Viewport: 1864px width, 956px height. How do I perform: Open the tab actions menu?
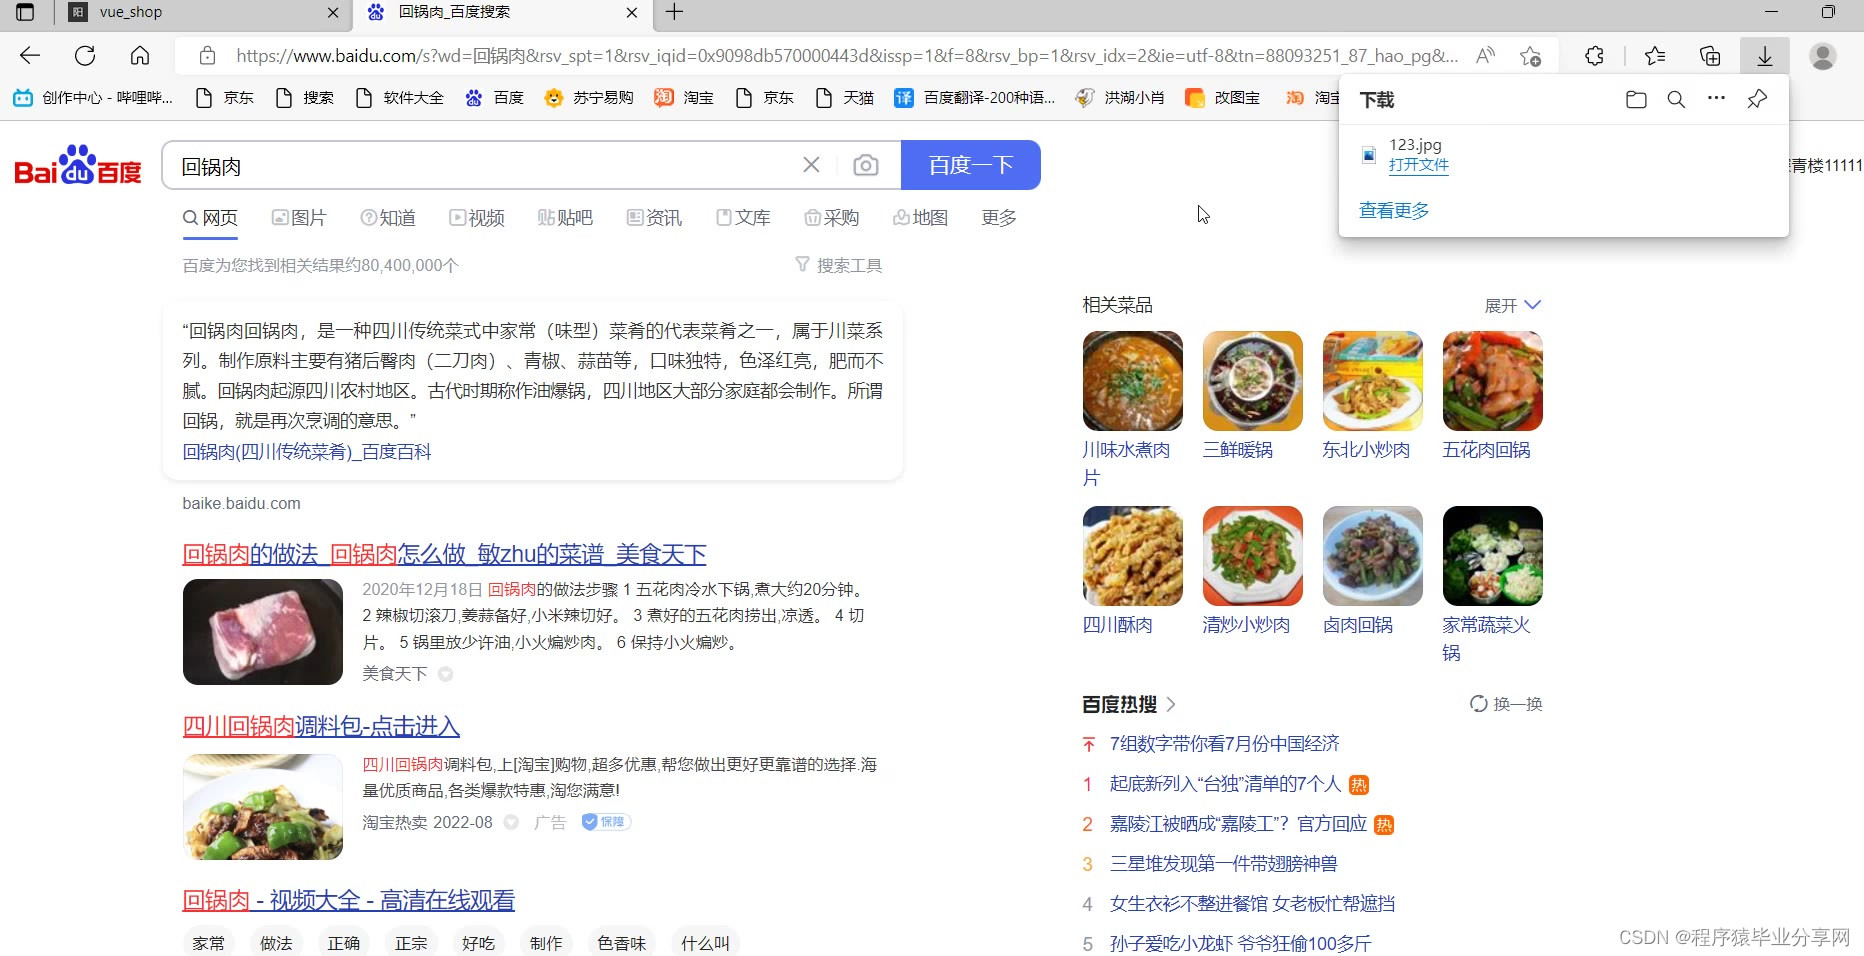[x=25, y=12]
